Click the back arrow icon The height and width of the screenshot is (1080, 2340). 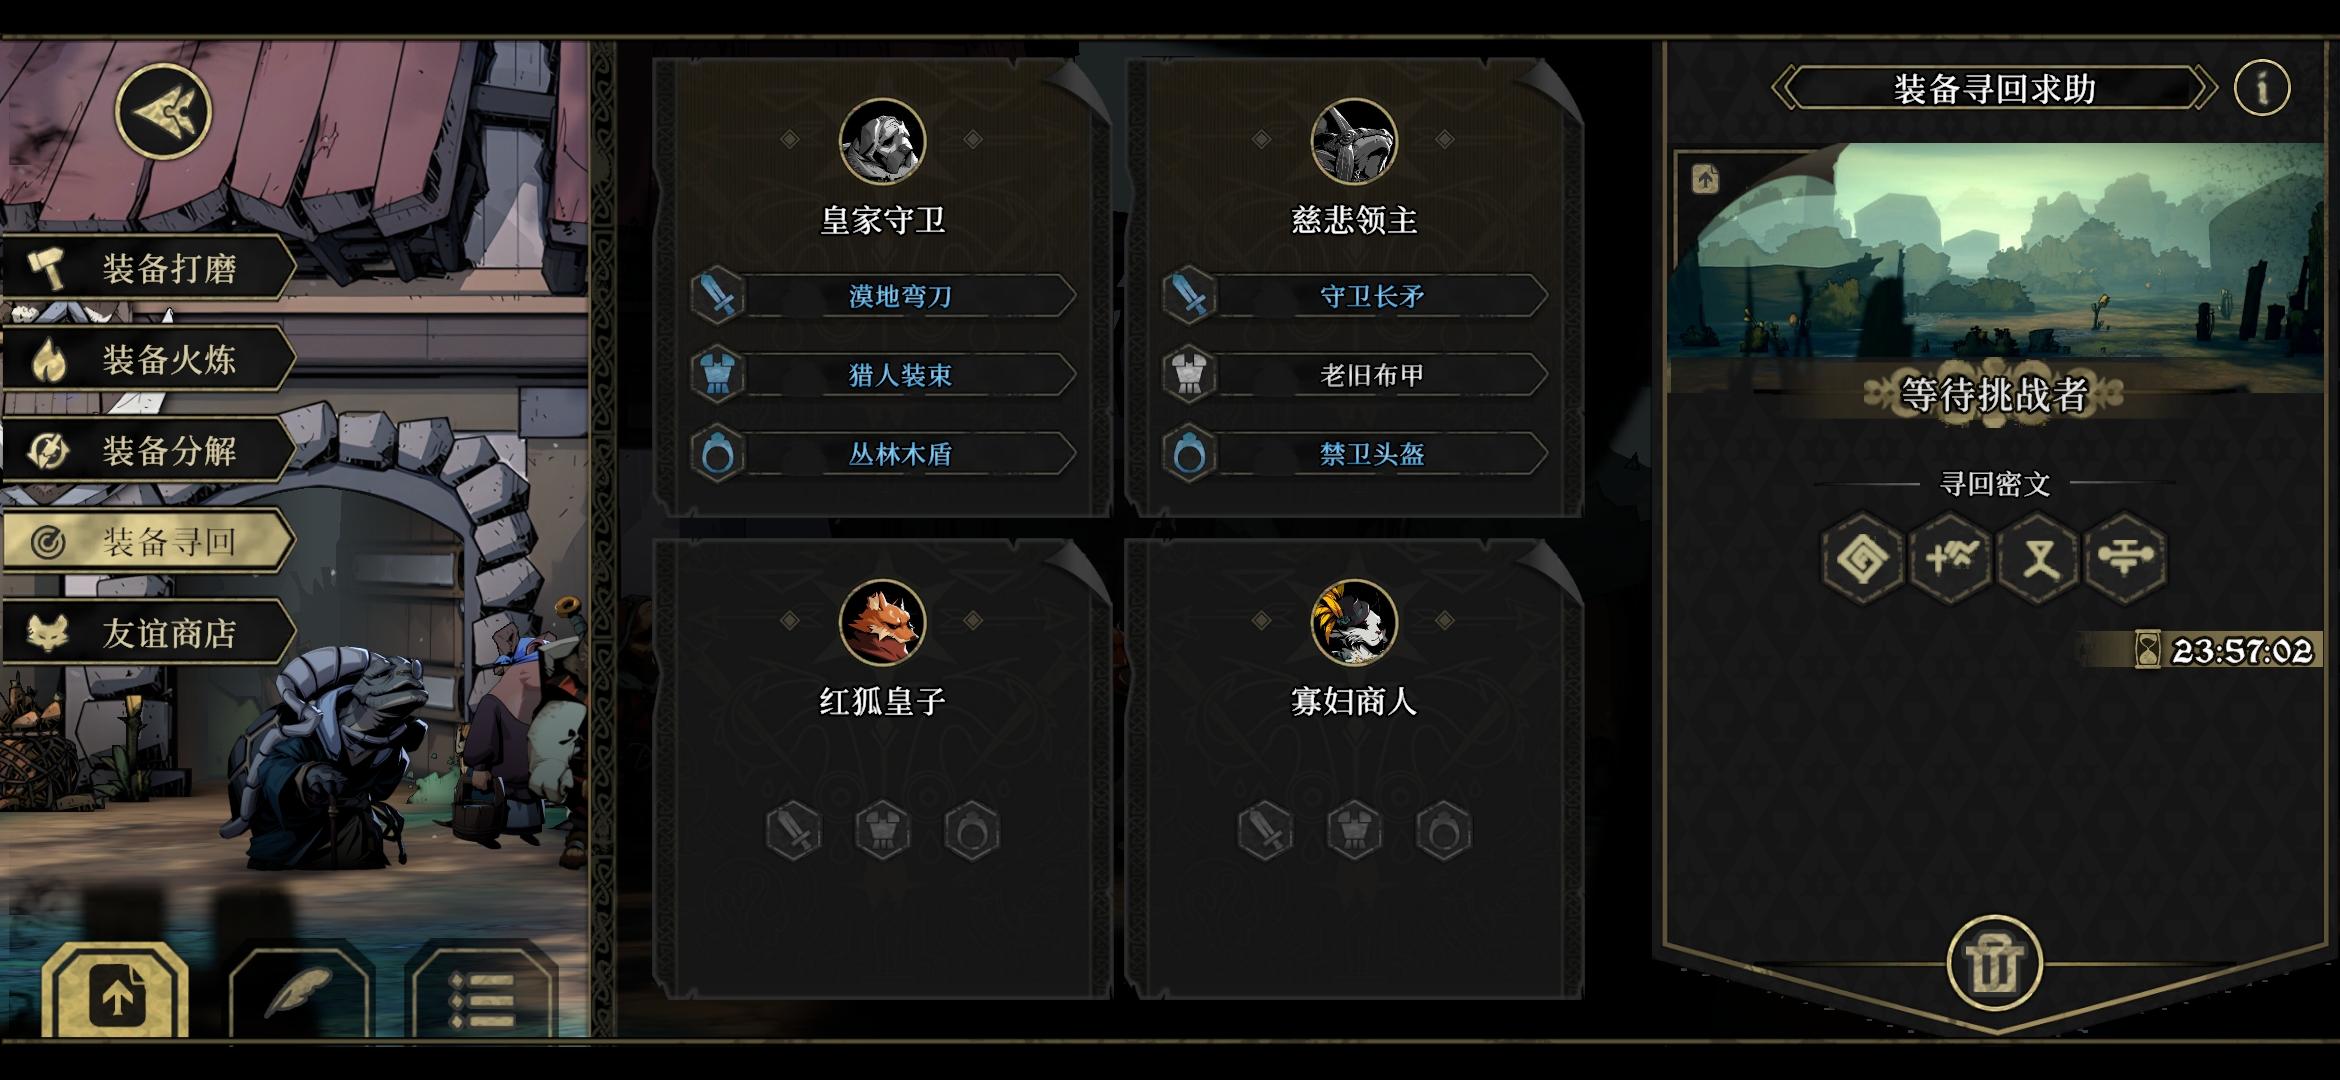coord(164,110)
